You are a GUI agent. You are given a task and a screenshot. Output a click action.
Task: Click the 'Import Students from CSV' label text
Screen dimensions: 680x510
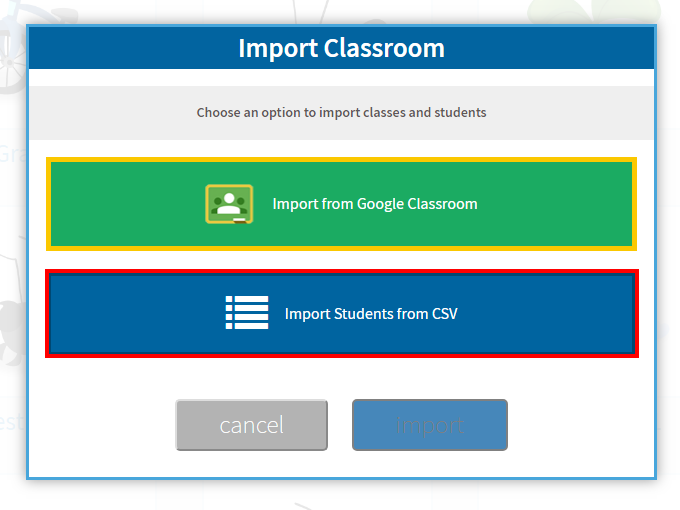[x=371, y=313]
